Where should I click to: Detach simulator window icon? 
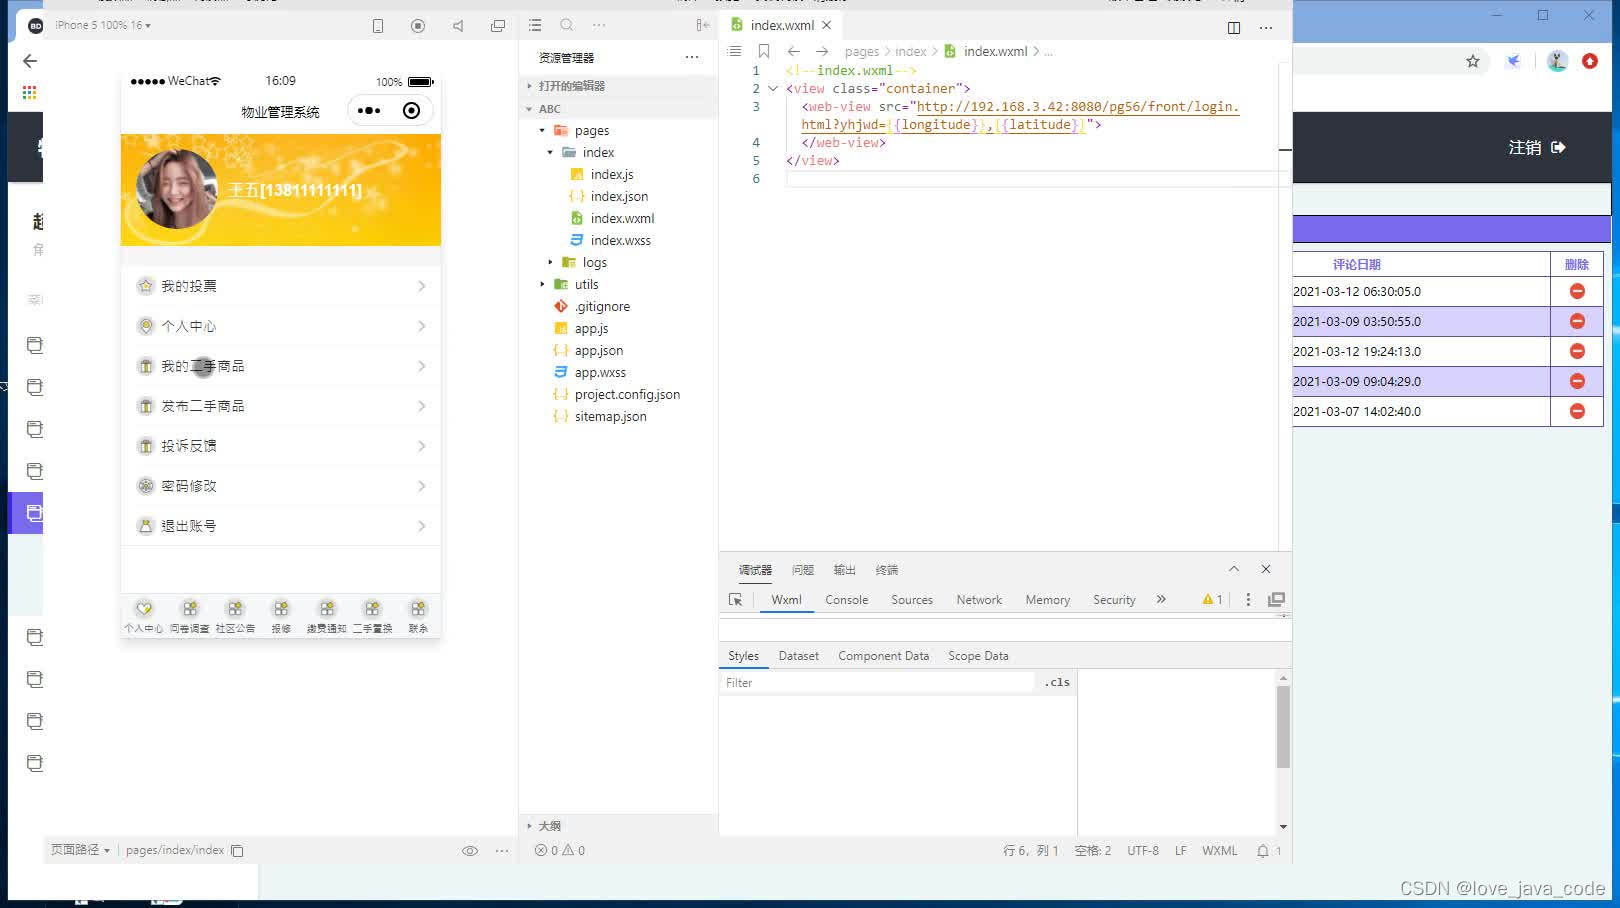pyautogui.click(x=498, y=26)
